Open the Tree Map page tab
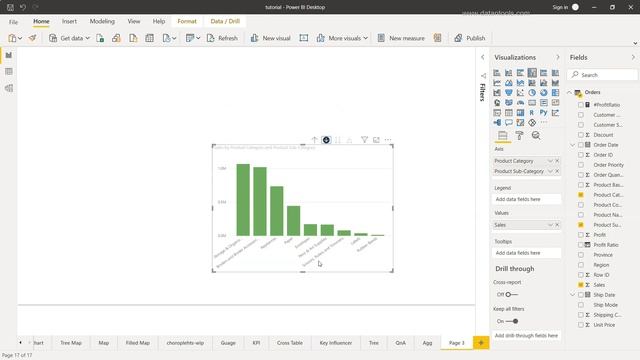640x360 pixels. point(71,343)
